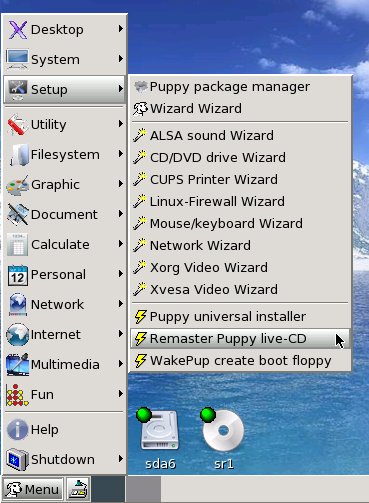Open Linux-Firewall Wizard
Viewport: 369px width, 503px height.
(x=240, y=202)
